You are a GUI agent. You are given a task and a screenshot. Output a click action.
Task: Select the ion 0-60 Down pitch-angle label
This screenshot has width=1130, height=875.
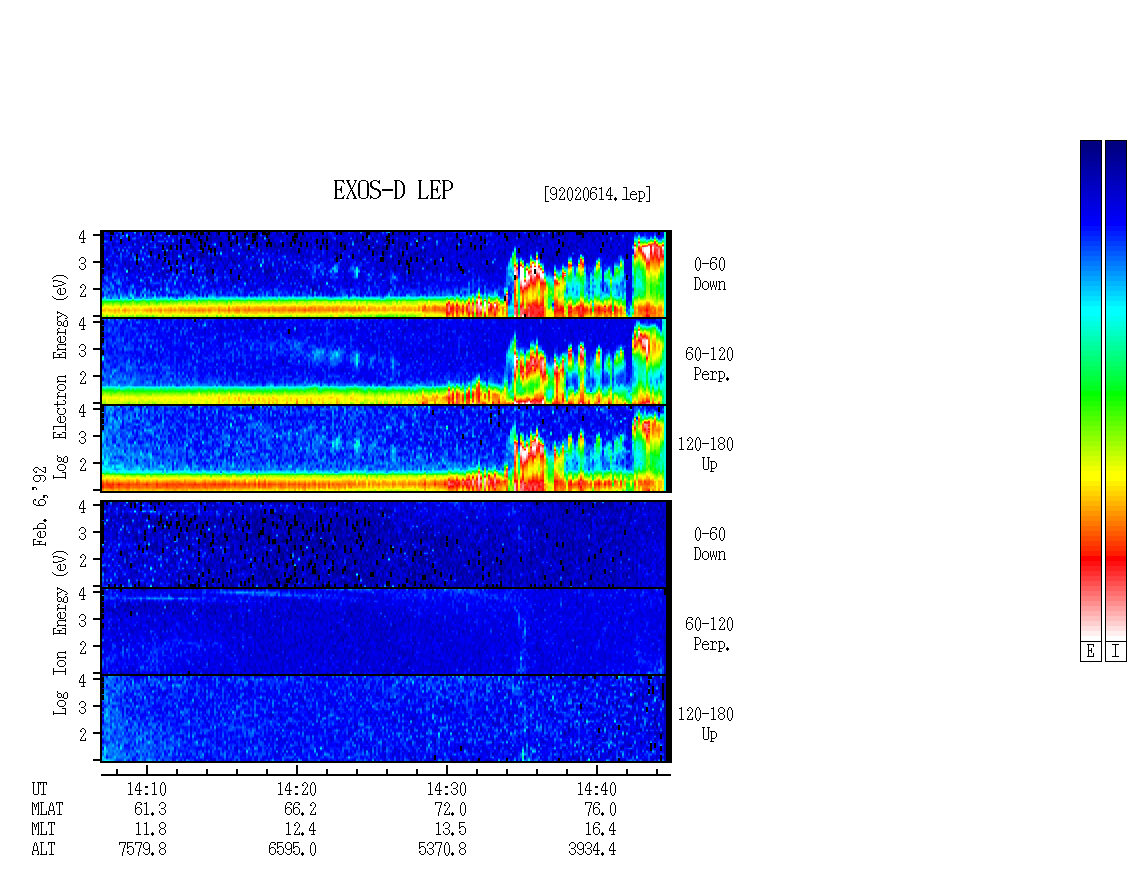[710, 544]
